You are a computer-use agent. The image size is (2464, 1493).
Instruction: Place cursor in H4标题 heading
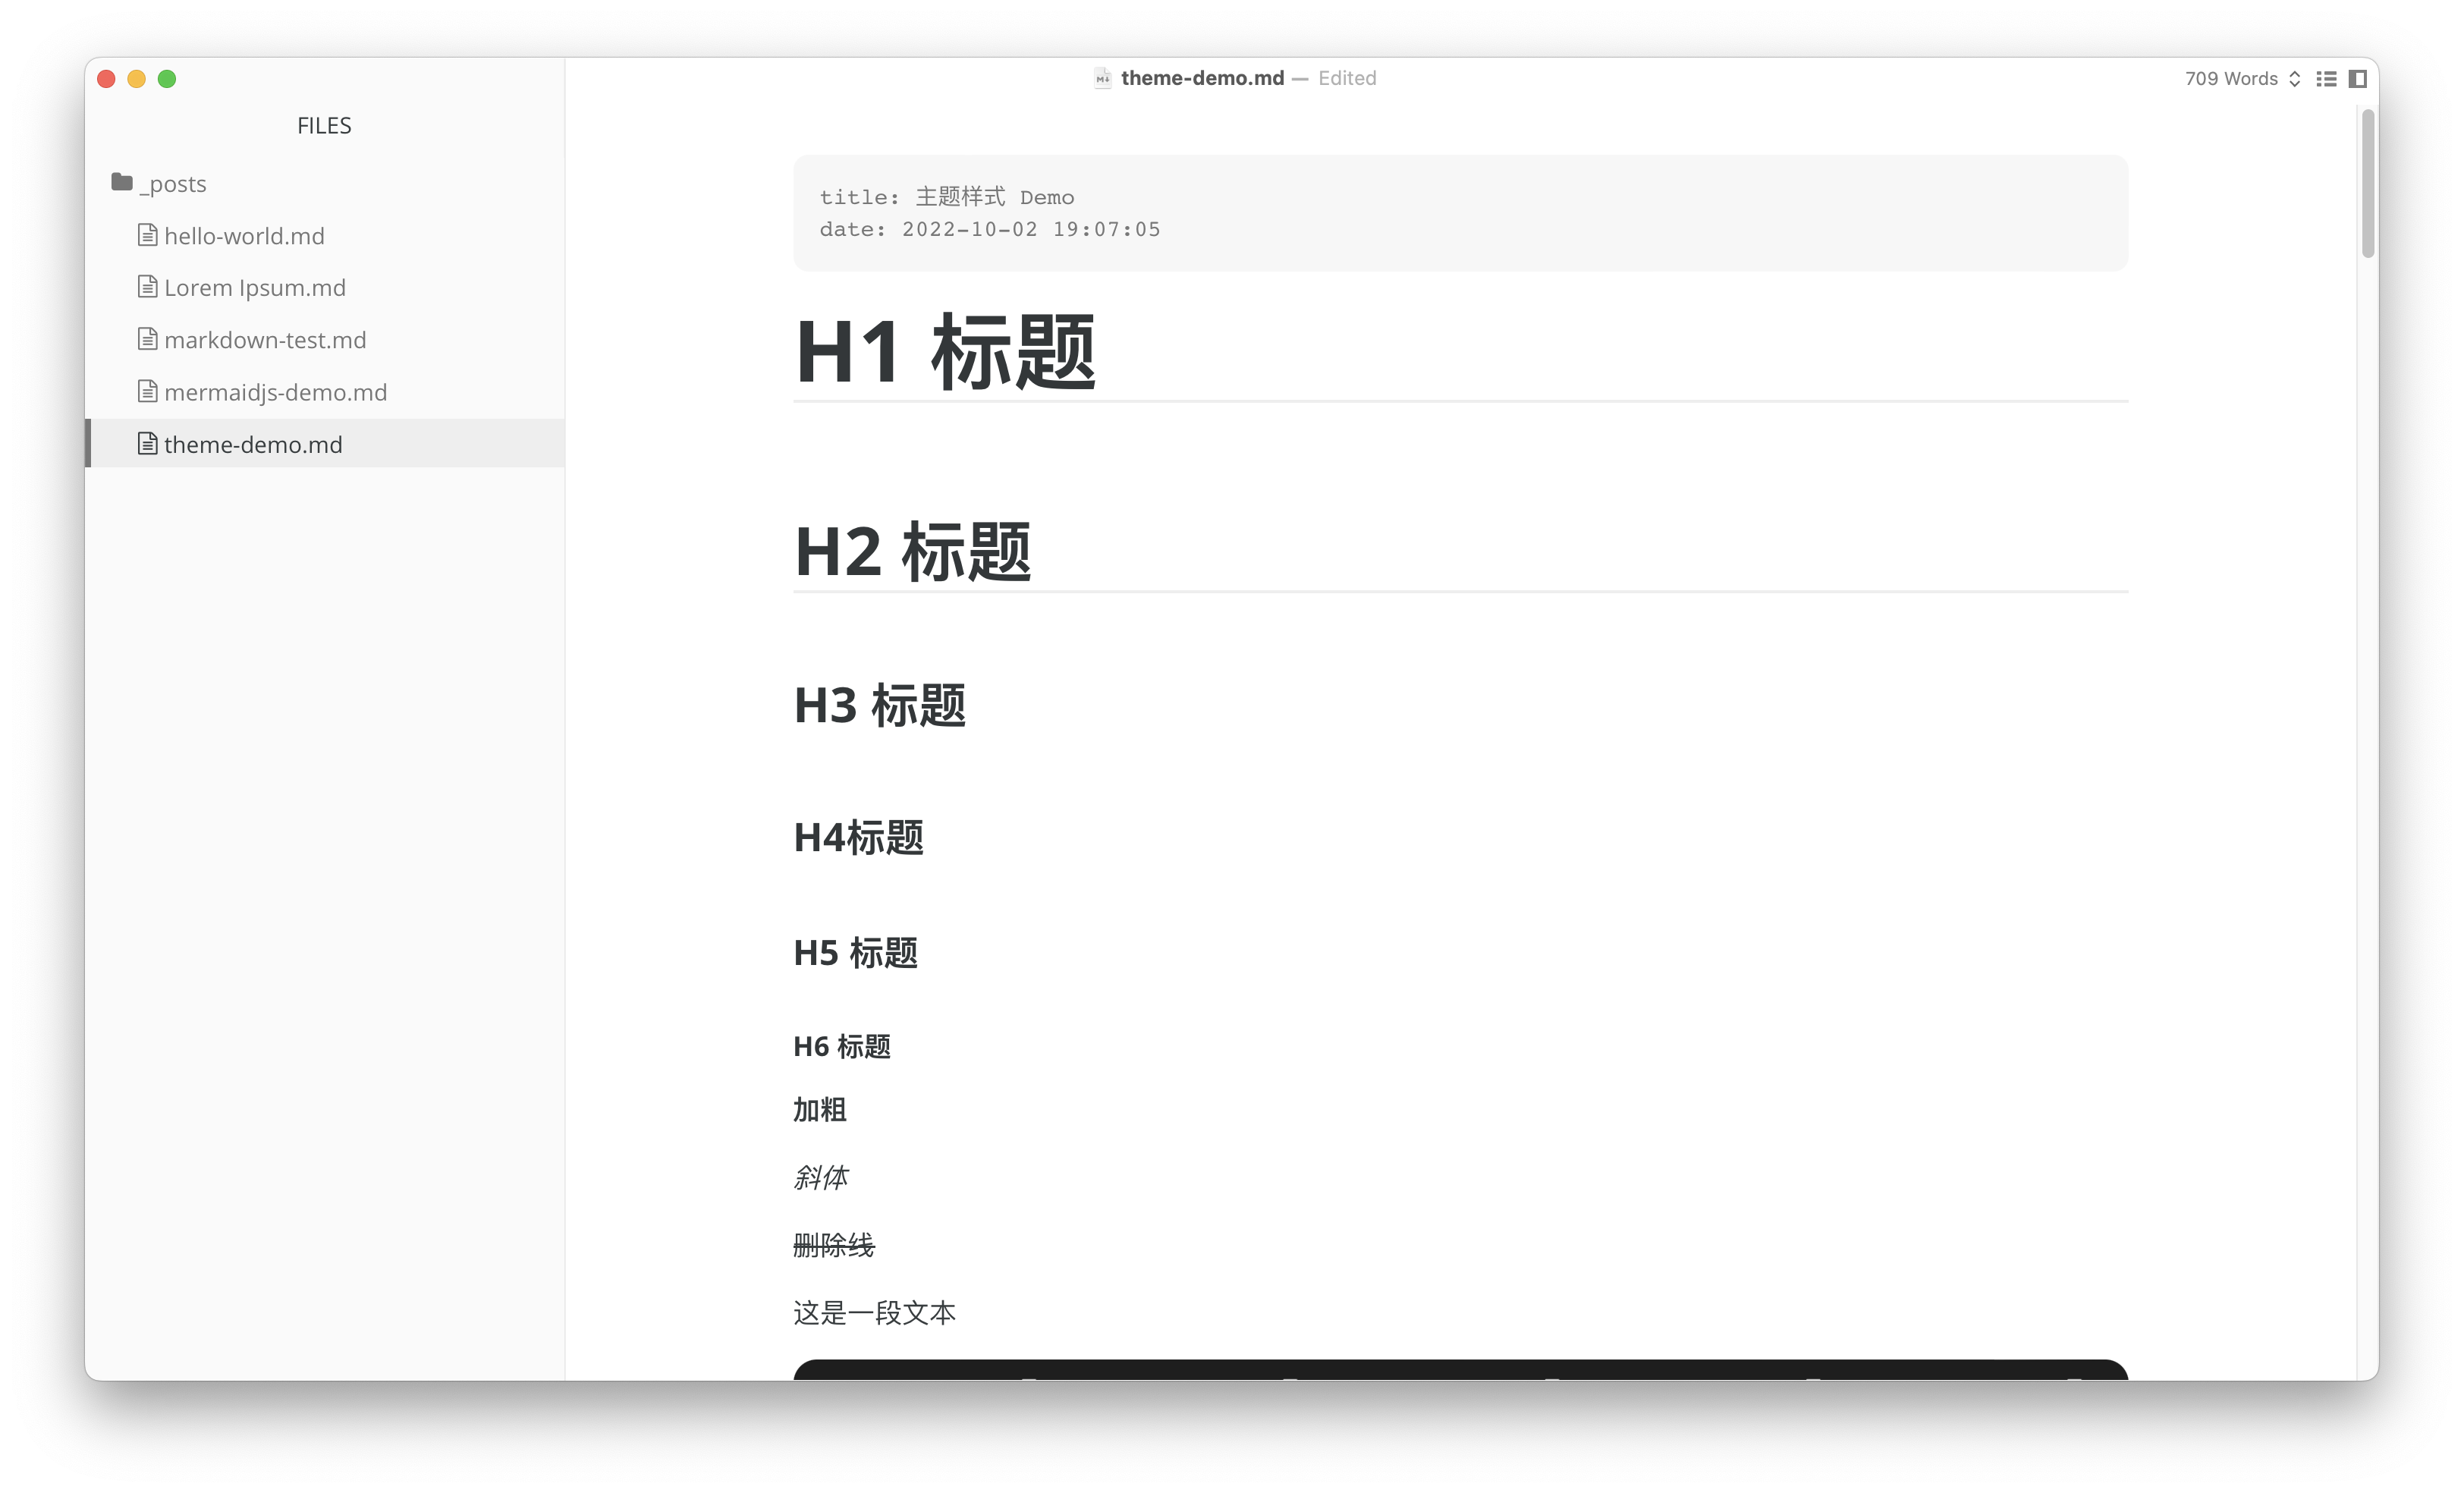click(858, 837)
